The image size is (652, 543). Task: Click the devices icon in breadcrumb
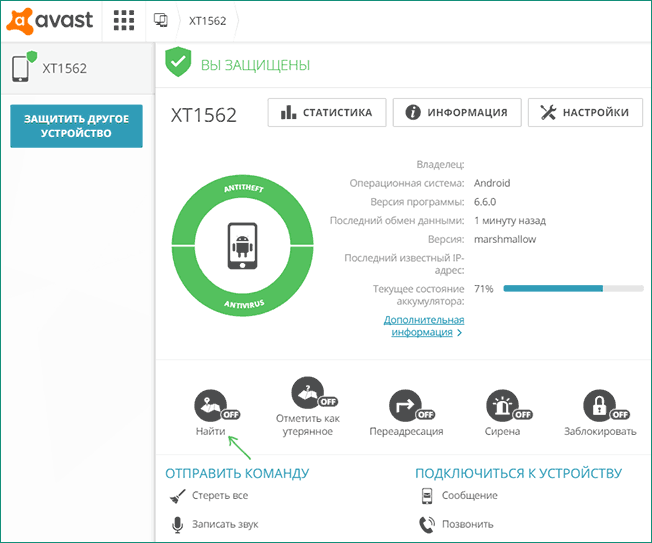pos(160,20)
